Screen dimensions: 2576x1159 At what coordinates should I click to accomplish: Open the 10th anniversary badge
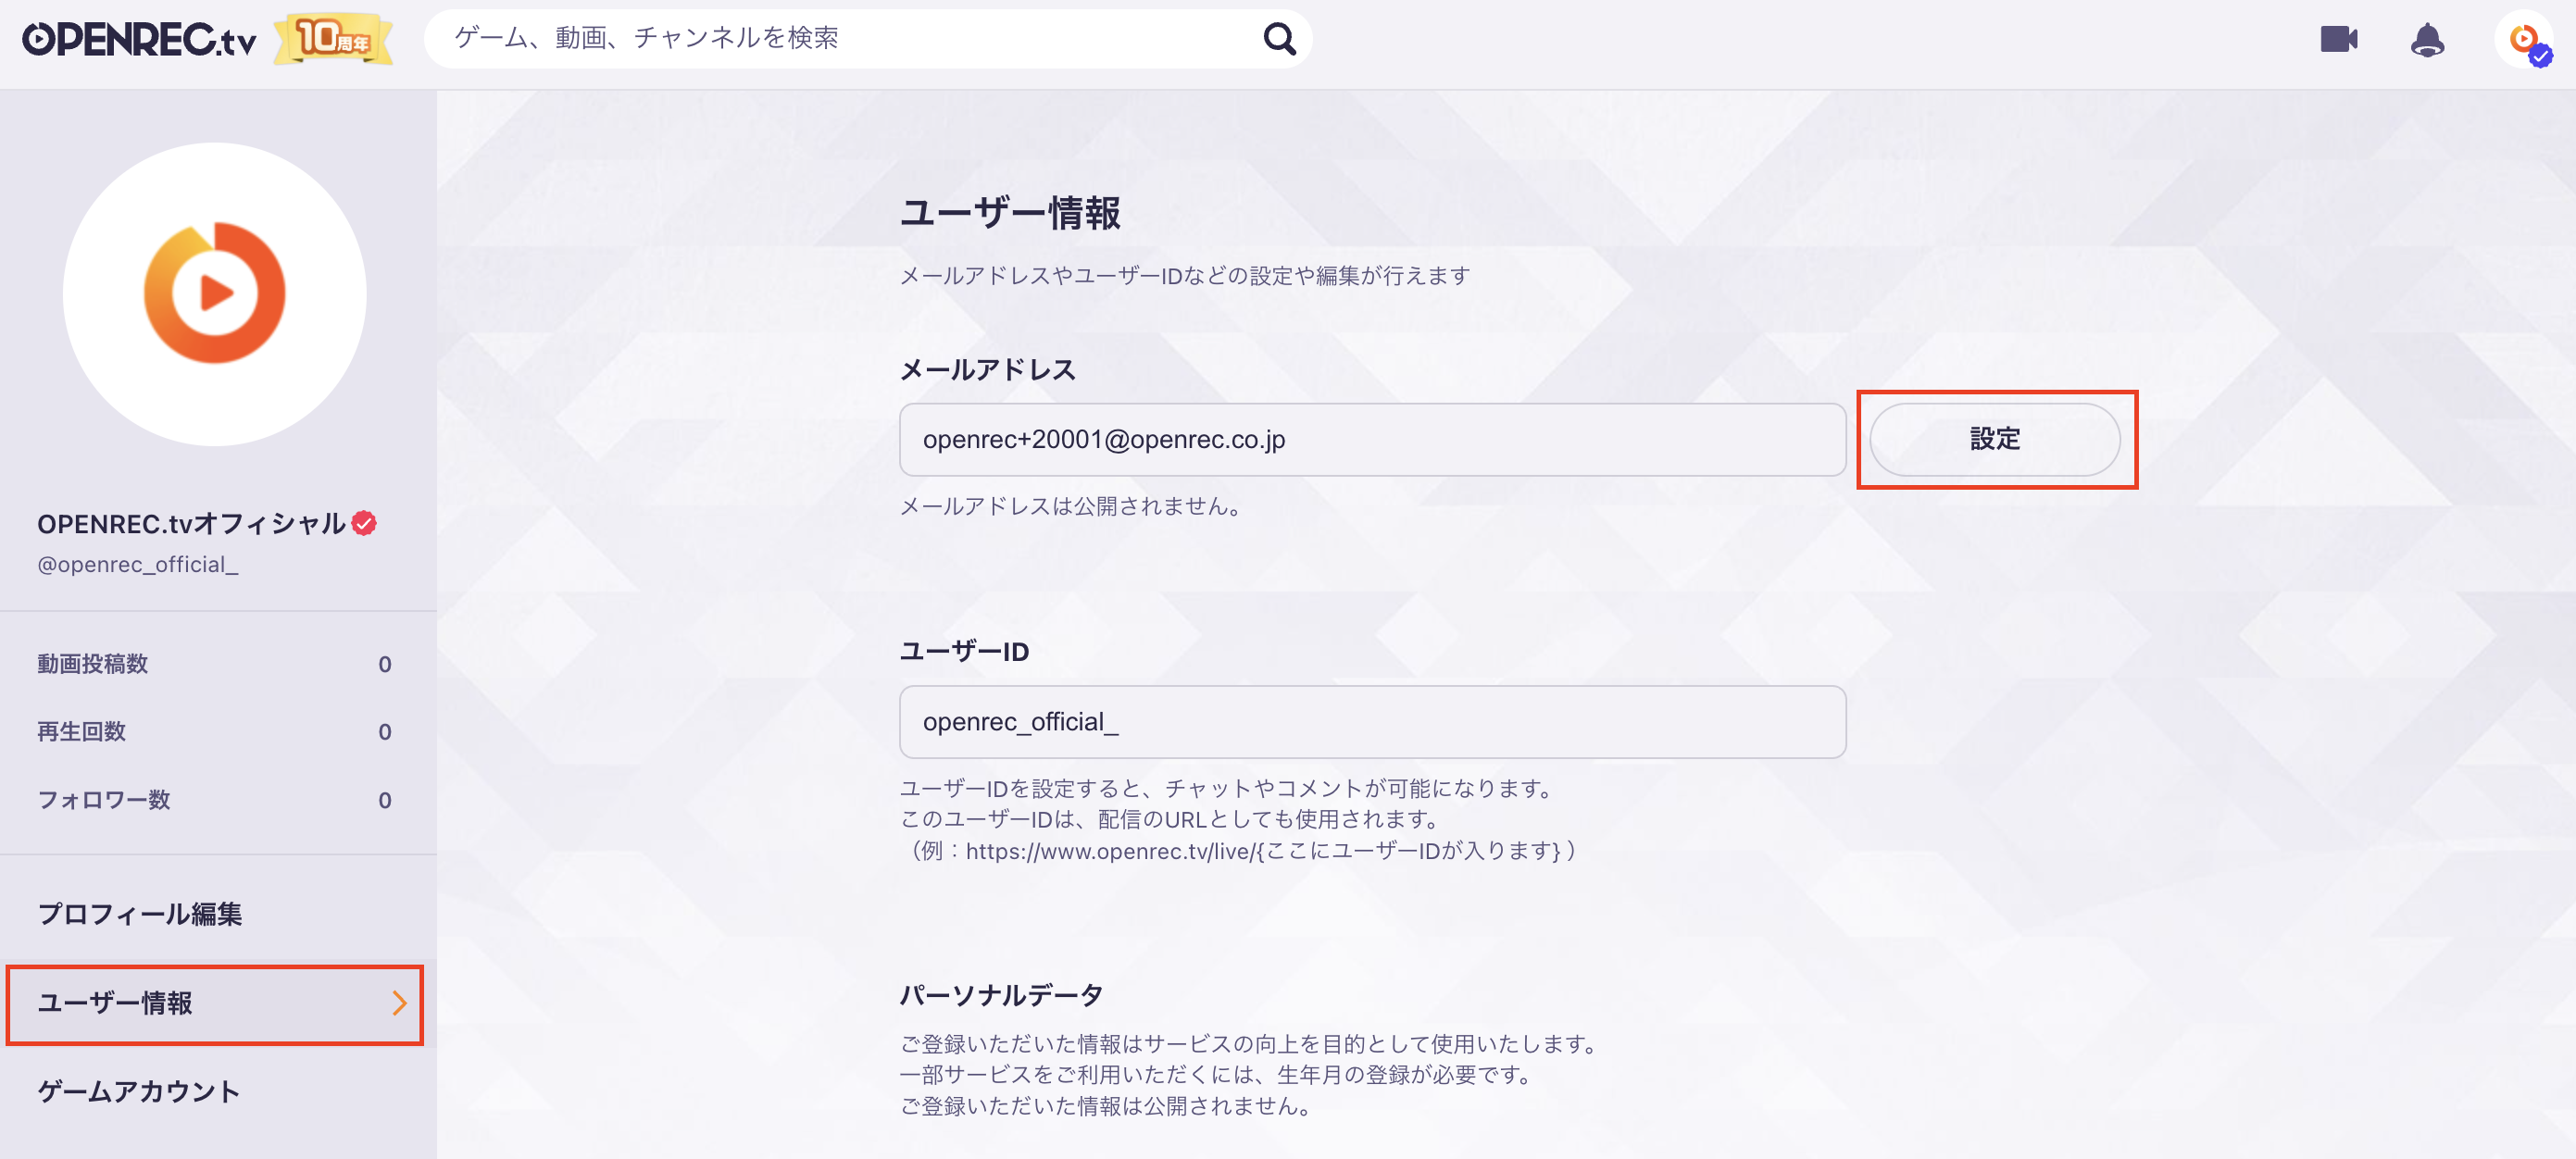coord(333,39)
